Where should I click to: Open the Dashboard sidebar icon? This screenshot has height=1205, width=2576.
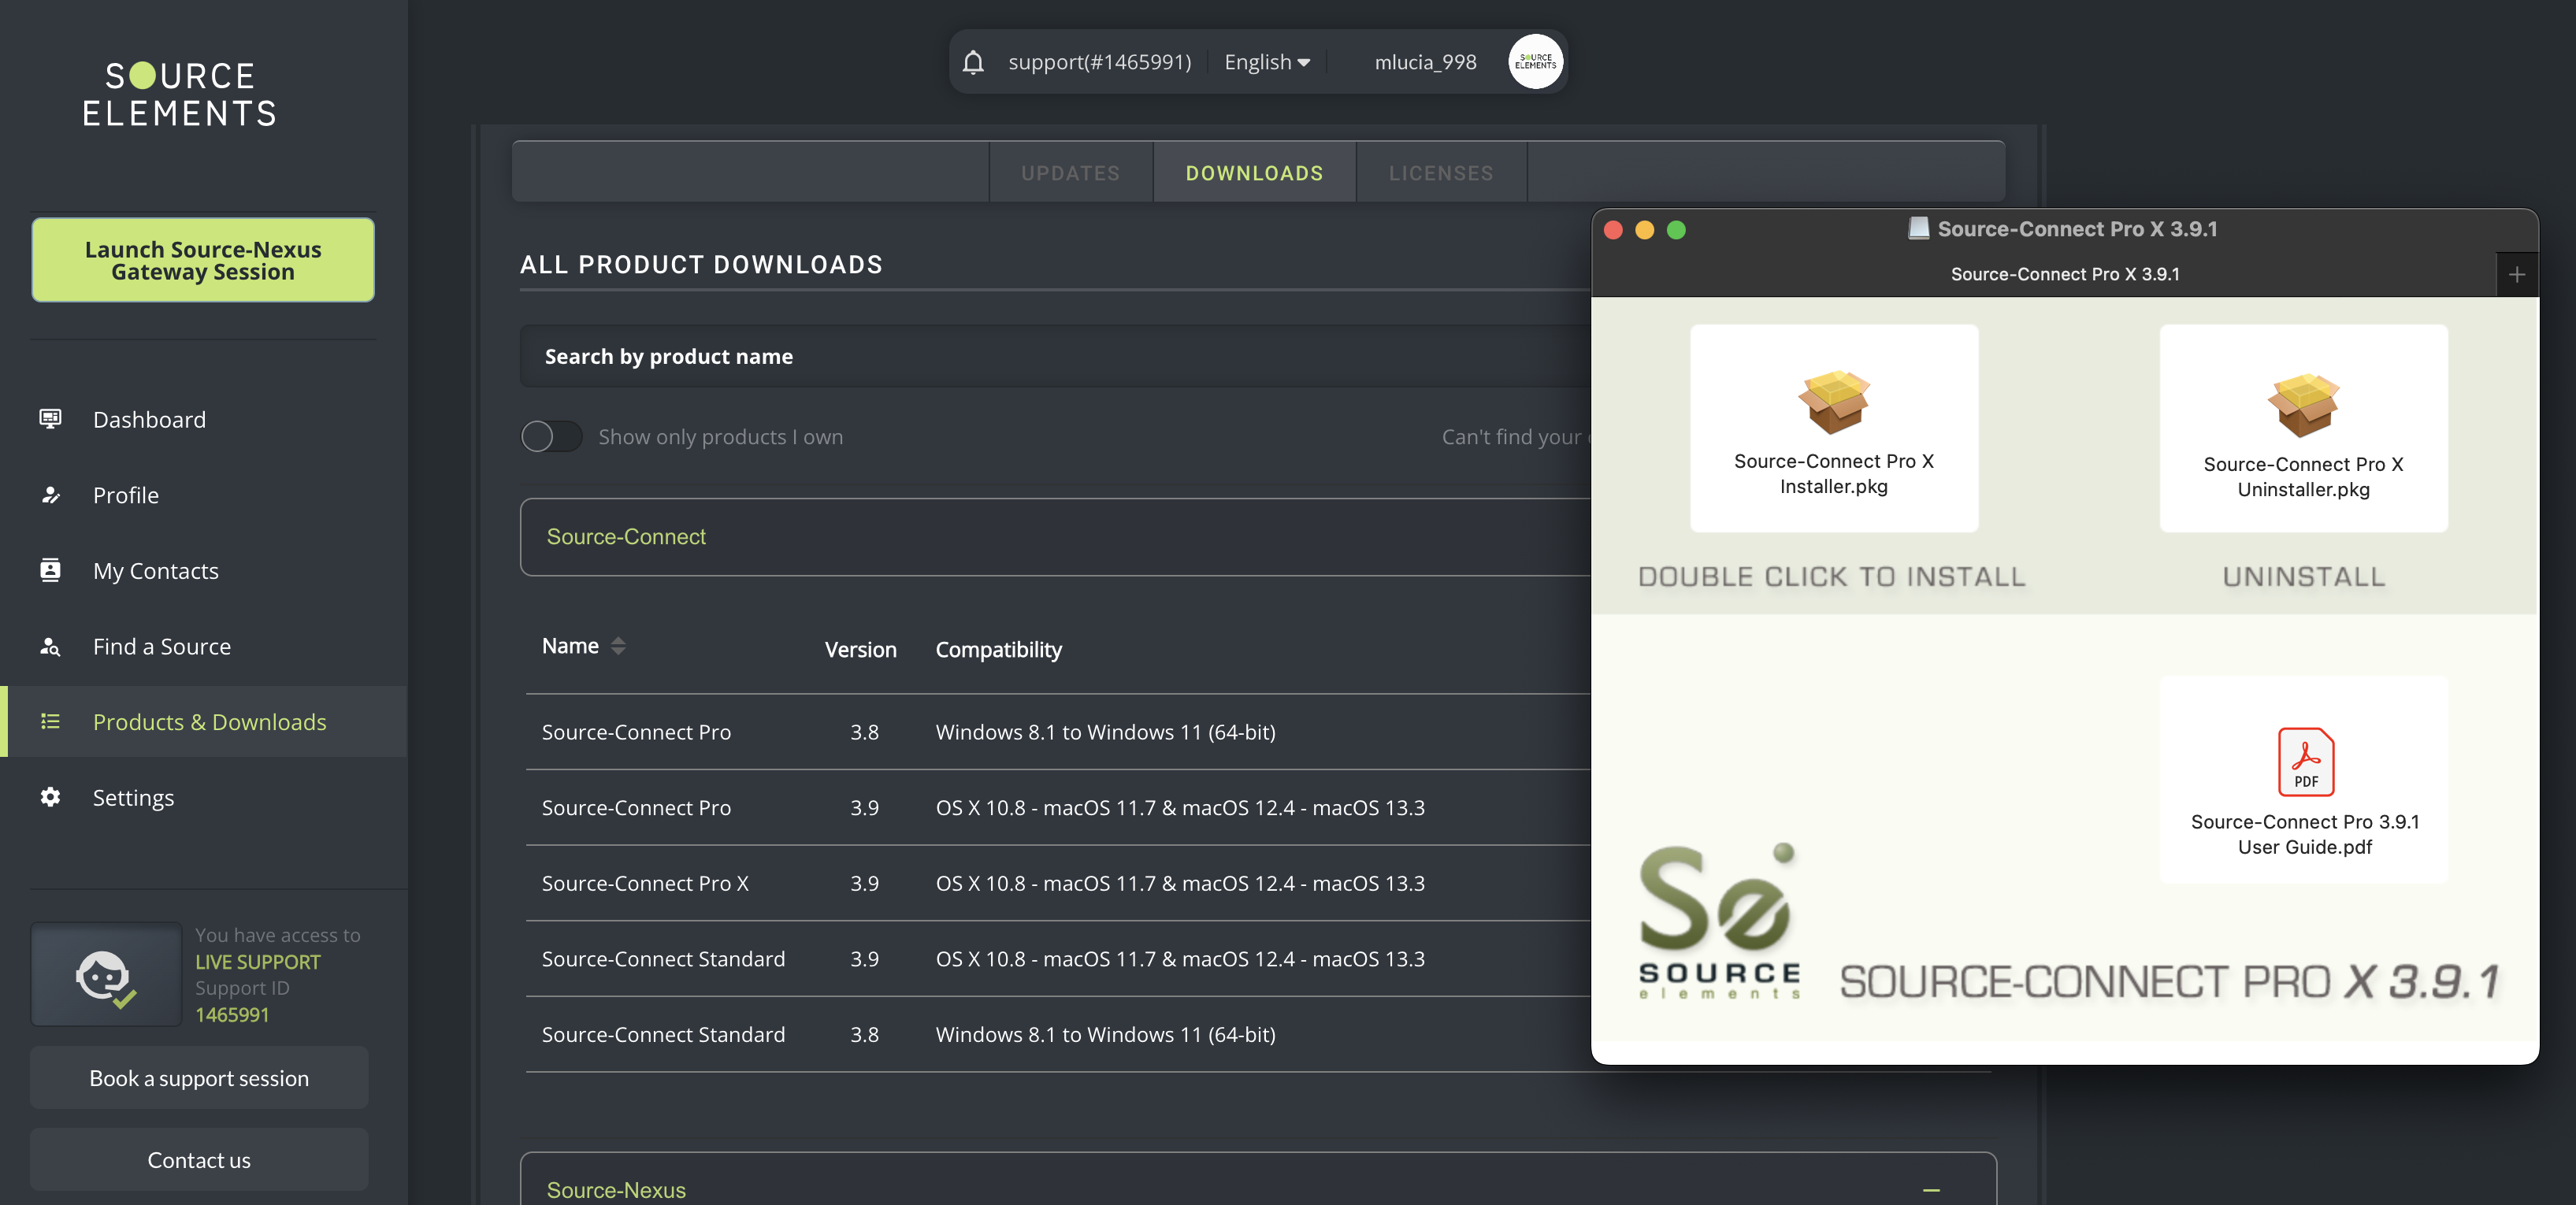(x=50, y=418)
